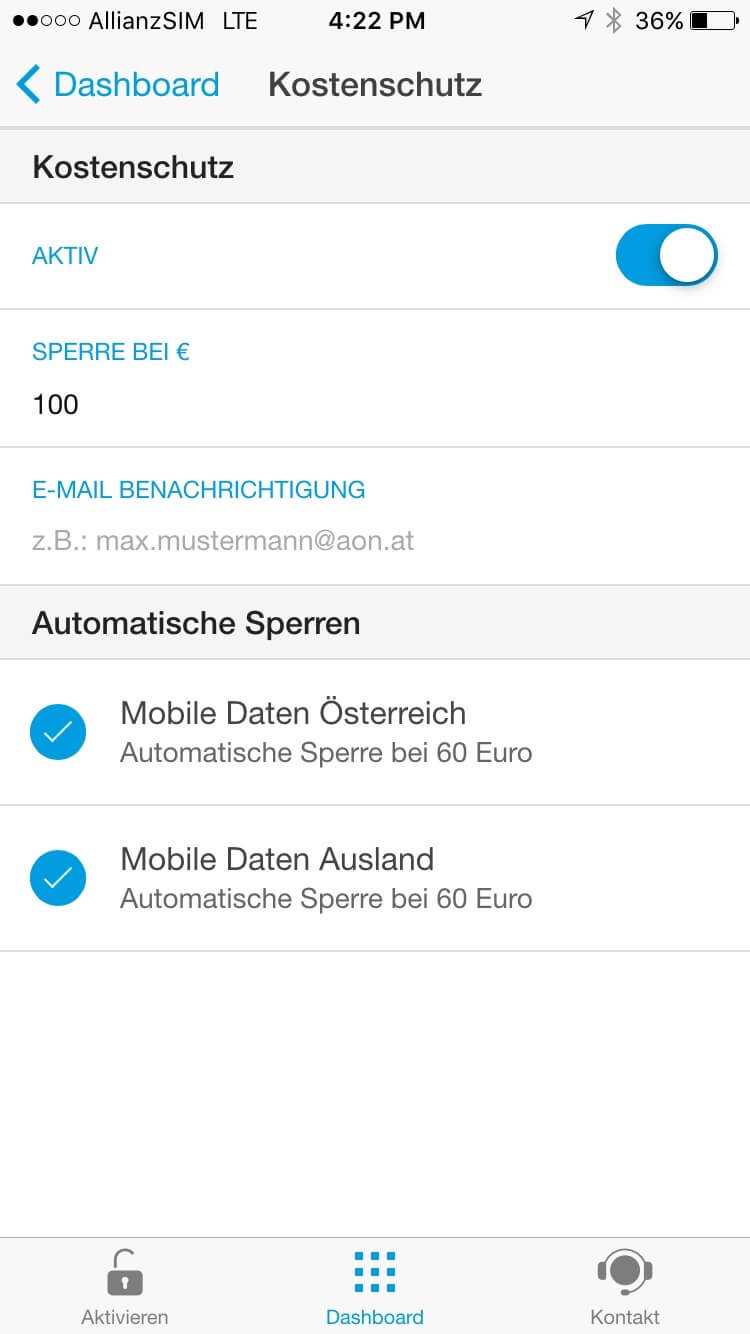This screenshot has width=750, height=1334.
Task: Tap the back chevron icon
Action: click(28, 84)
